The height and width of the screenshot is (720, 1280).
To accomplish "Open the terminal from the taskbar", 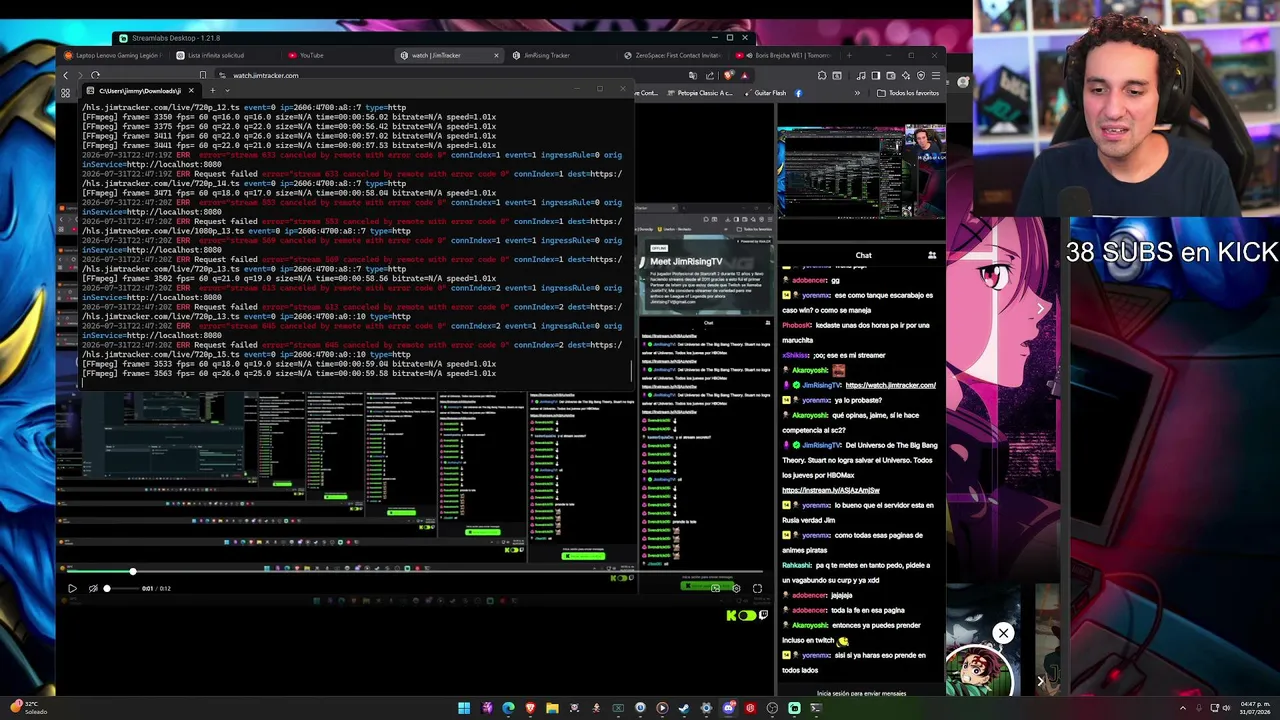I will point(816,708).
